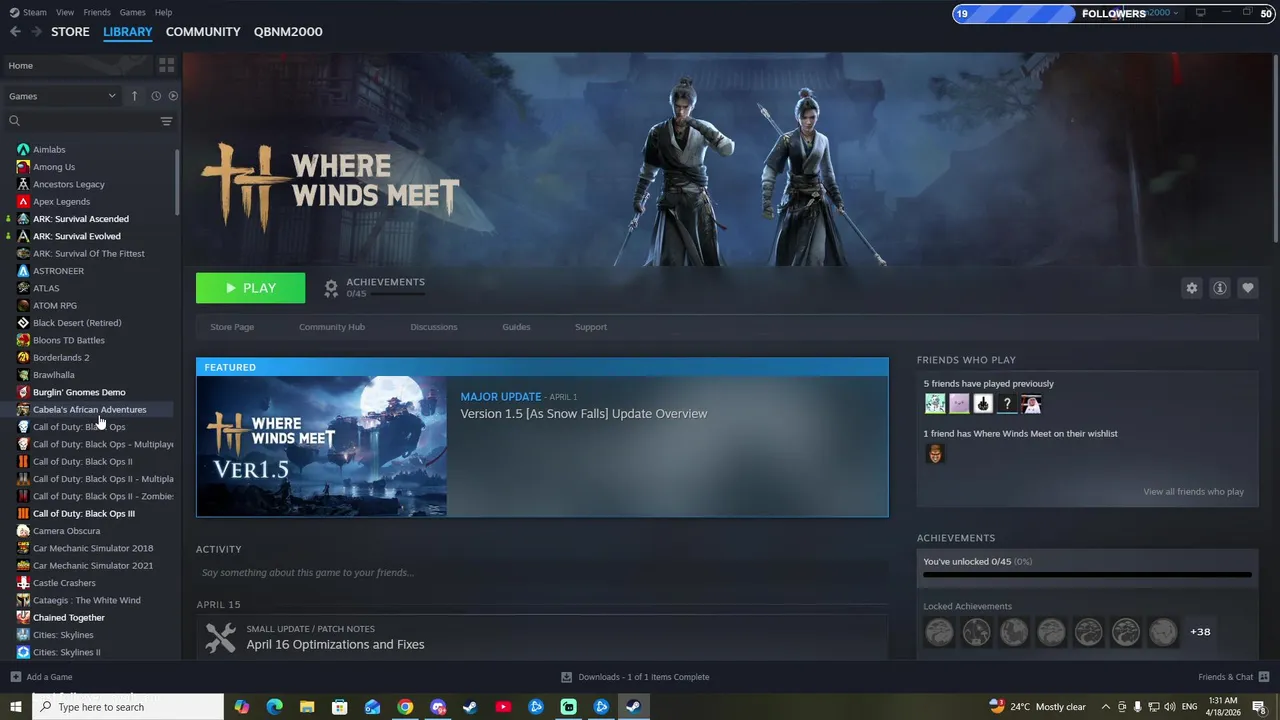The height and width of the screenshot is (720, 1280).
Task: Open the Help menu
Action: pos(163,12)
